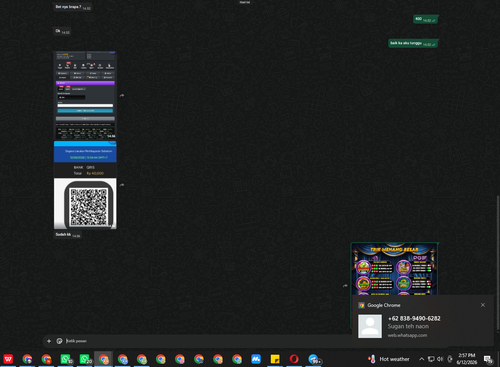500x367 pixels.
Task: Forward the QR code payment image
Action: (122, 185)
